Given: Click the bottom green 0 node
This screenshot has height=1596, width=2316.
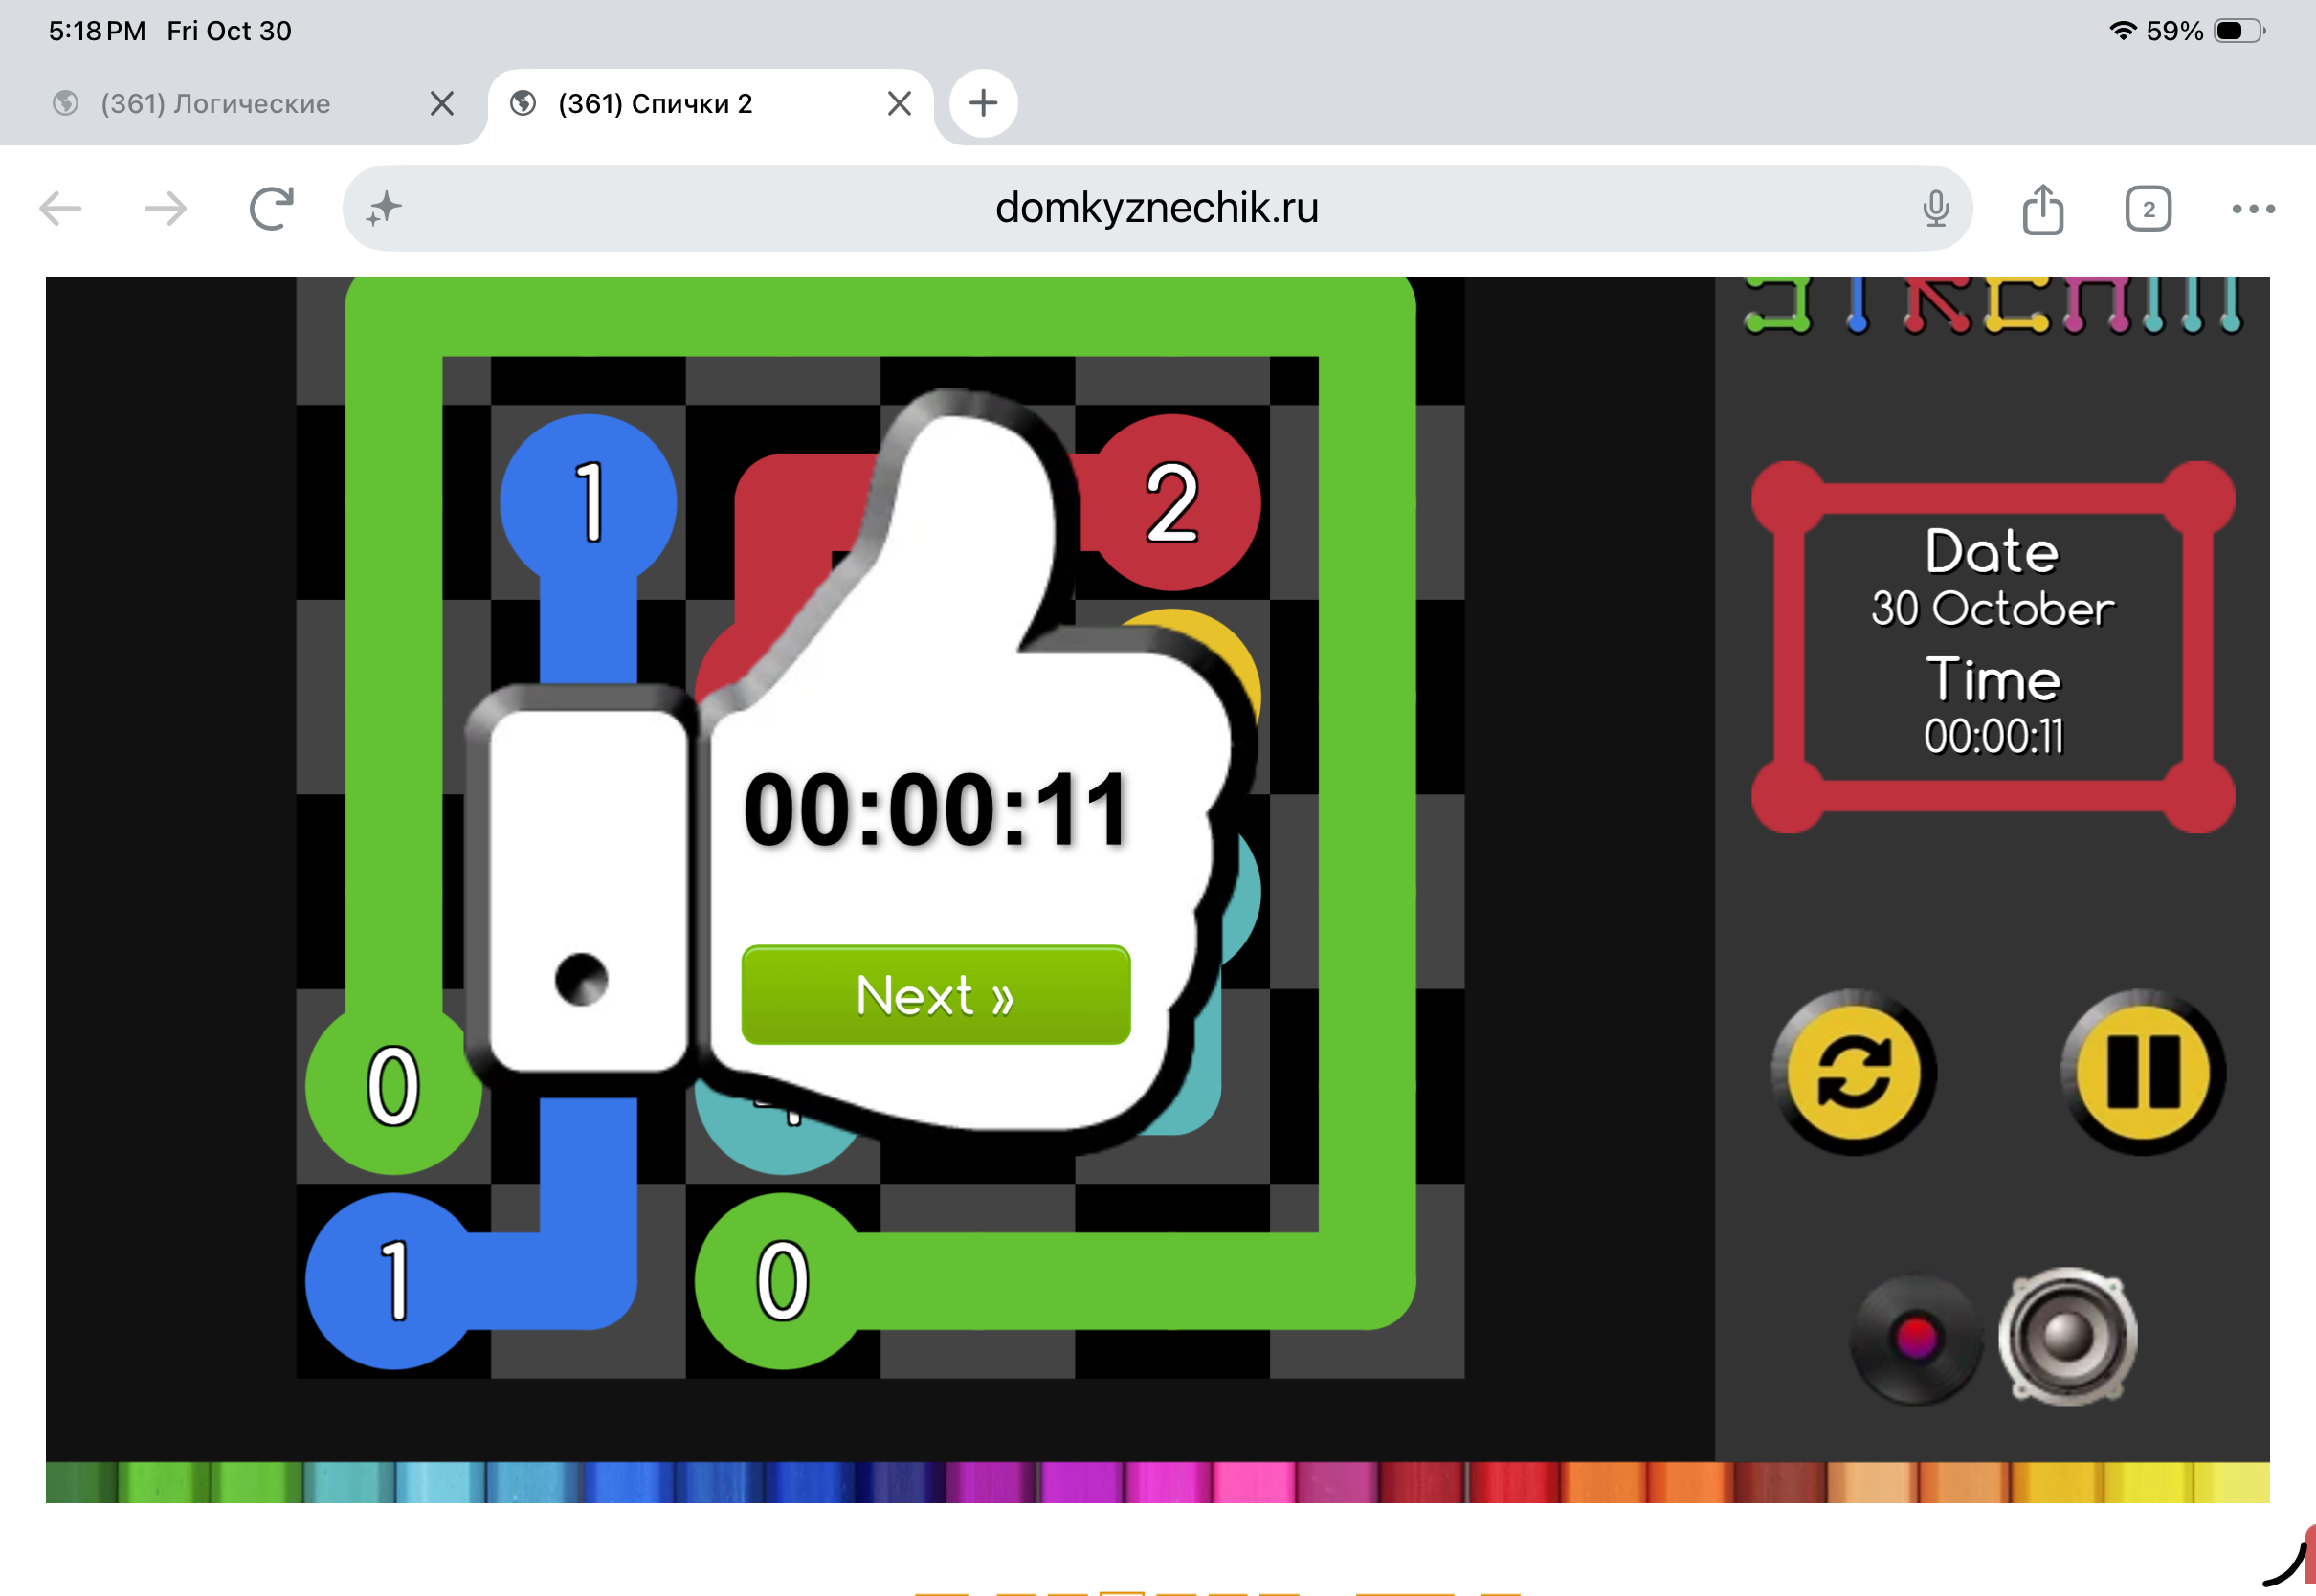Looking at the screenshot, I should point(782,1281).
